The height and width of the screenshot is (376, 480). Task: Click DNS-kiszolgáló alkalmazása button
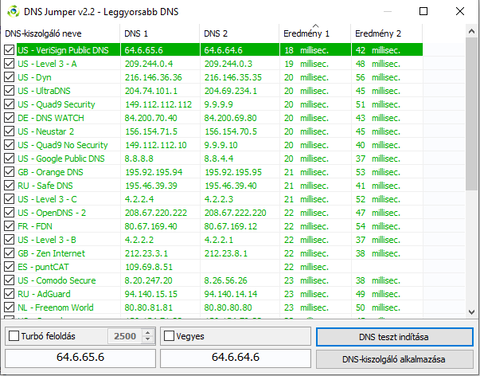(395, 359)
